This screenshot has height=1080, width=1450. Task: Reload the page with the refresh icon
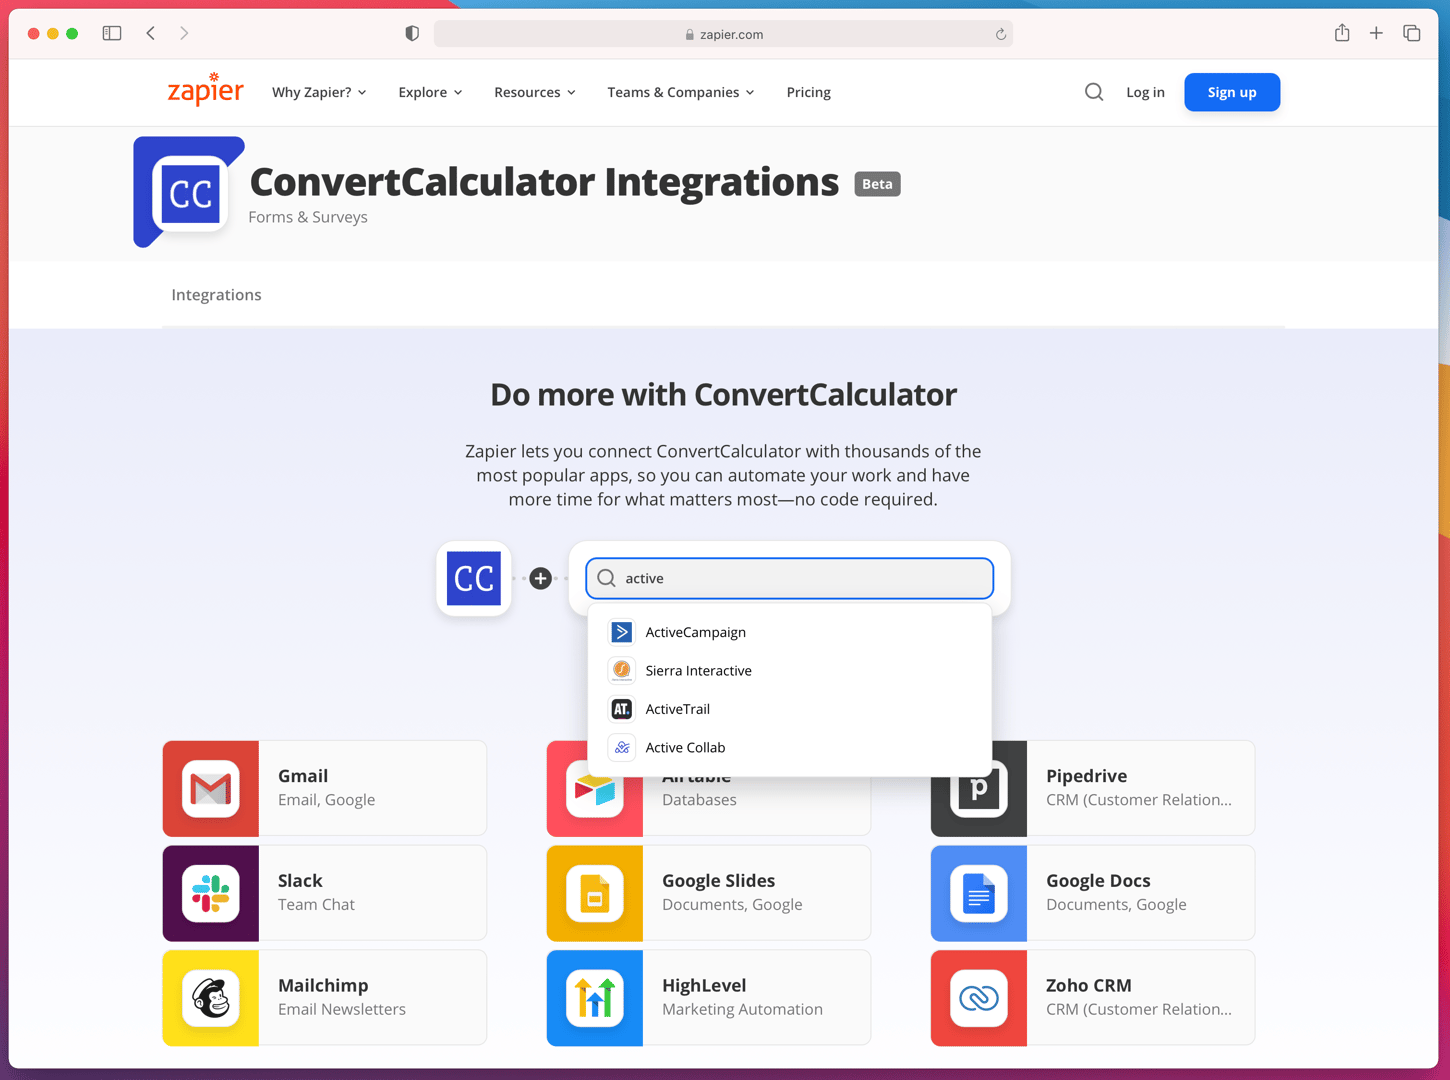pos(1000,34)
